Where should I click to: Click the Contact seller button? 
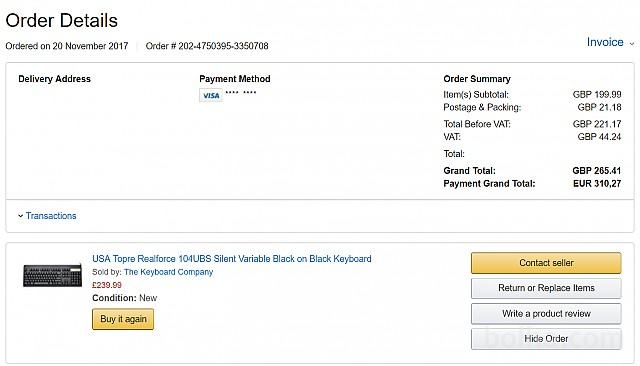pyautogui.click(x=546, y=263)
